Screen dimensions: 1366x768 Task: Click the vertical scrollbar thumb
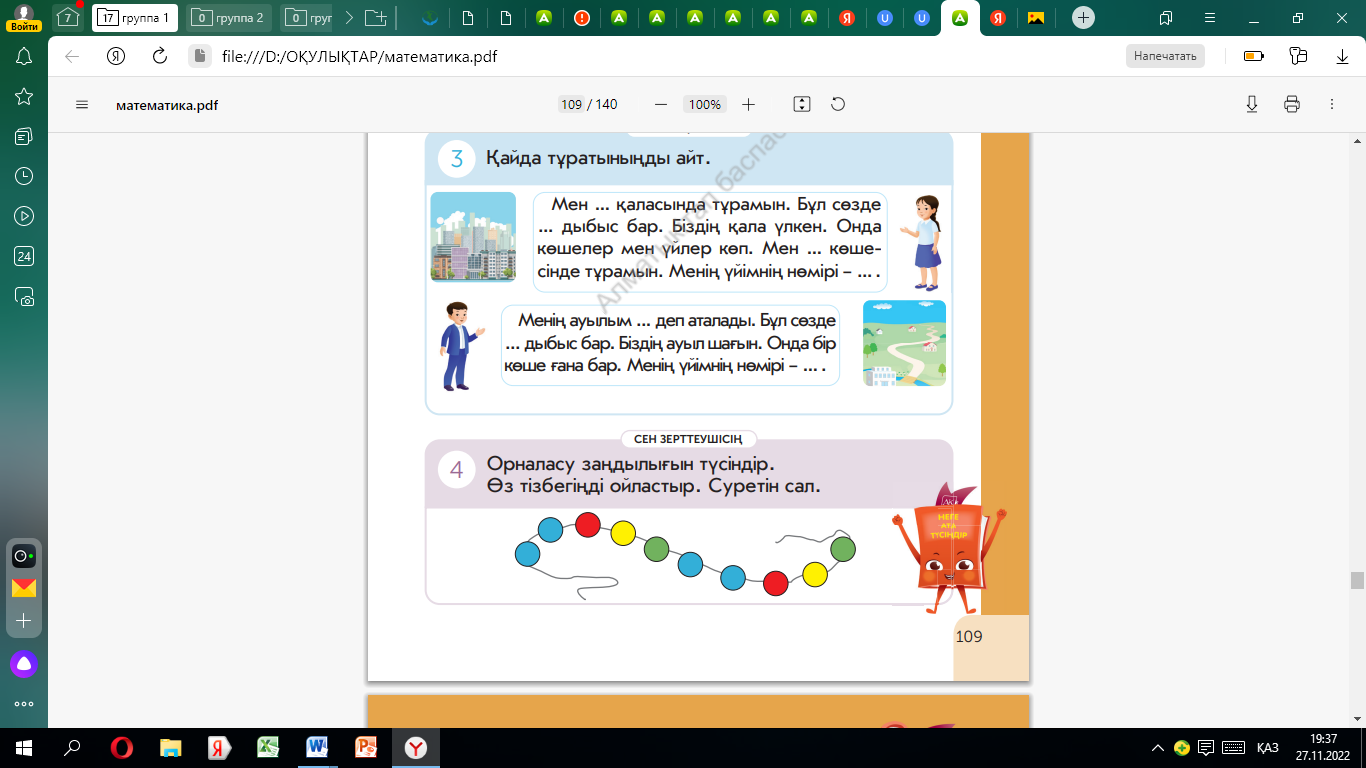(x=1357, y=580)
